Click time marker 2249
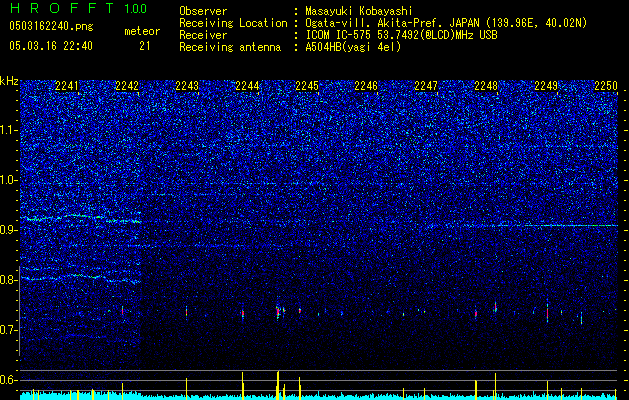Viewport: 629px width, 400px height. tap(546, 86)
